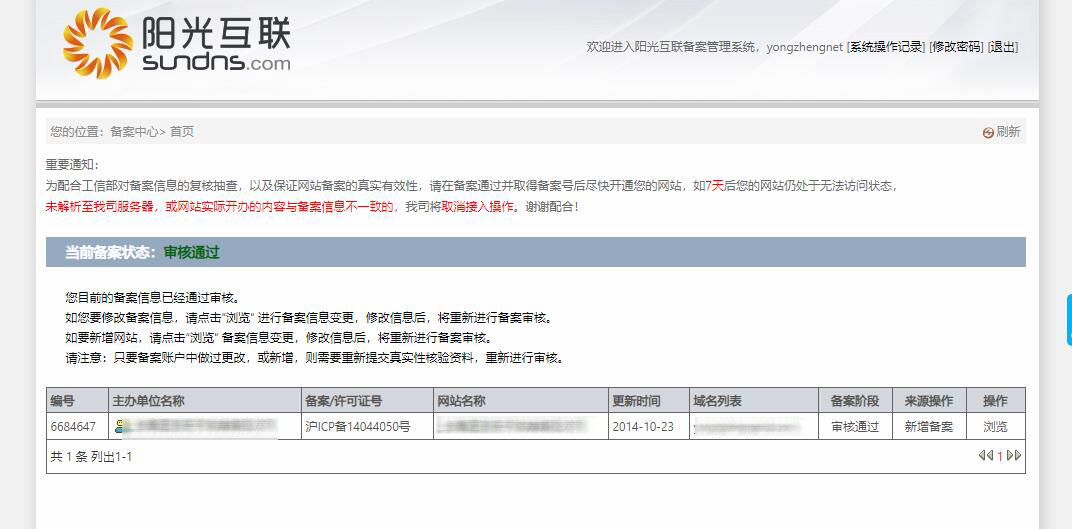Navigate to 备案中心 in the breadcrumb
The height and width of the screenshot is (529, 1072).
pyautogui.click(x=134, y=132)
